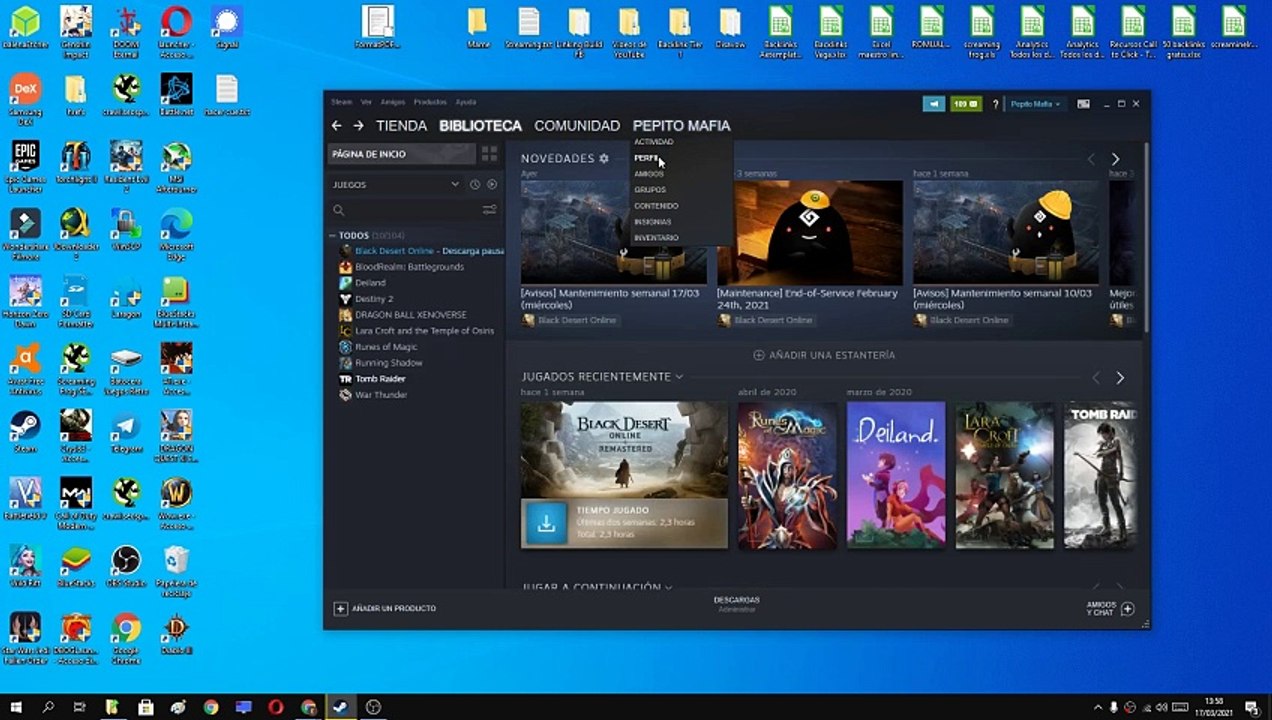Open the Steam menu in the menu bar
This screenshot has width=1272, height=720.
pyautogui.click(x=342, y=102)
